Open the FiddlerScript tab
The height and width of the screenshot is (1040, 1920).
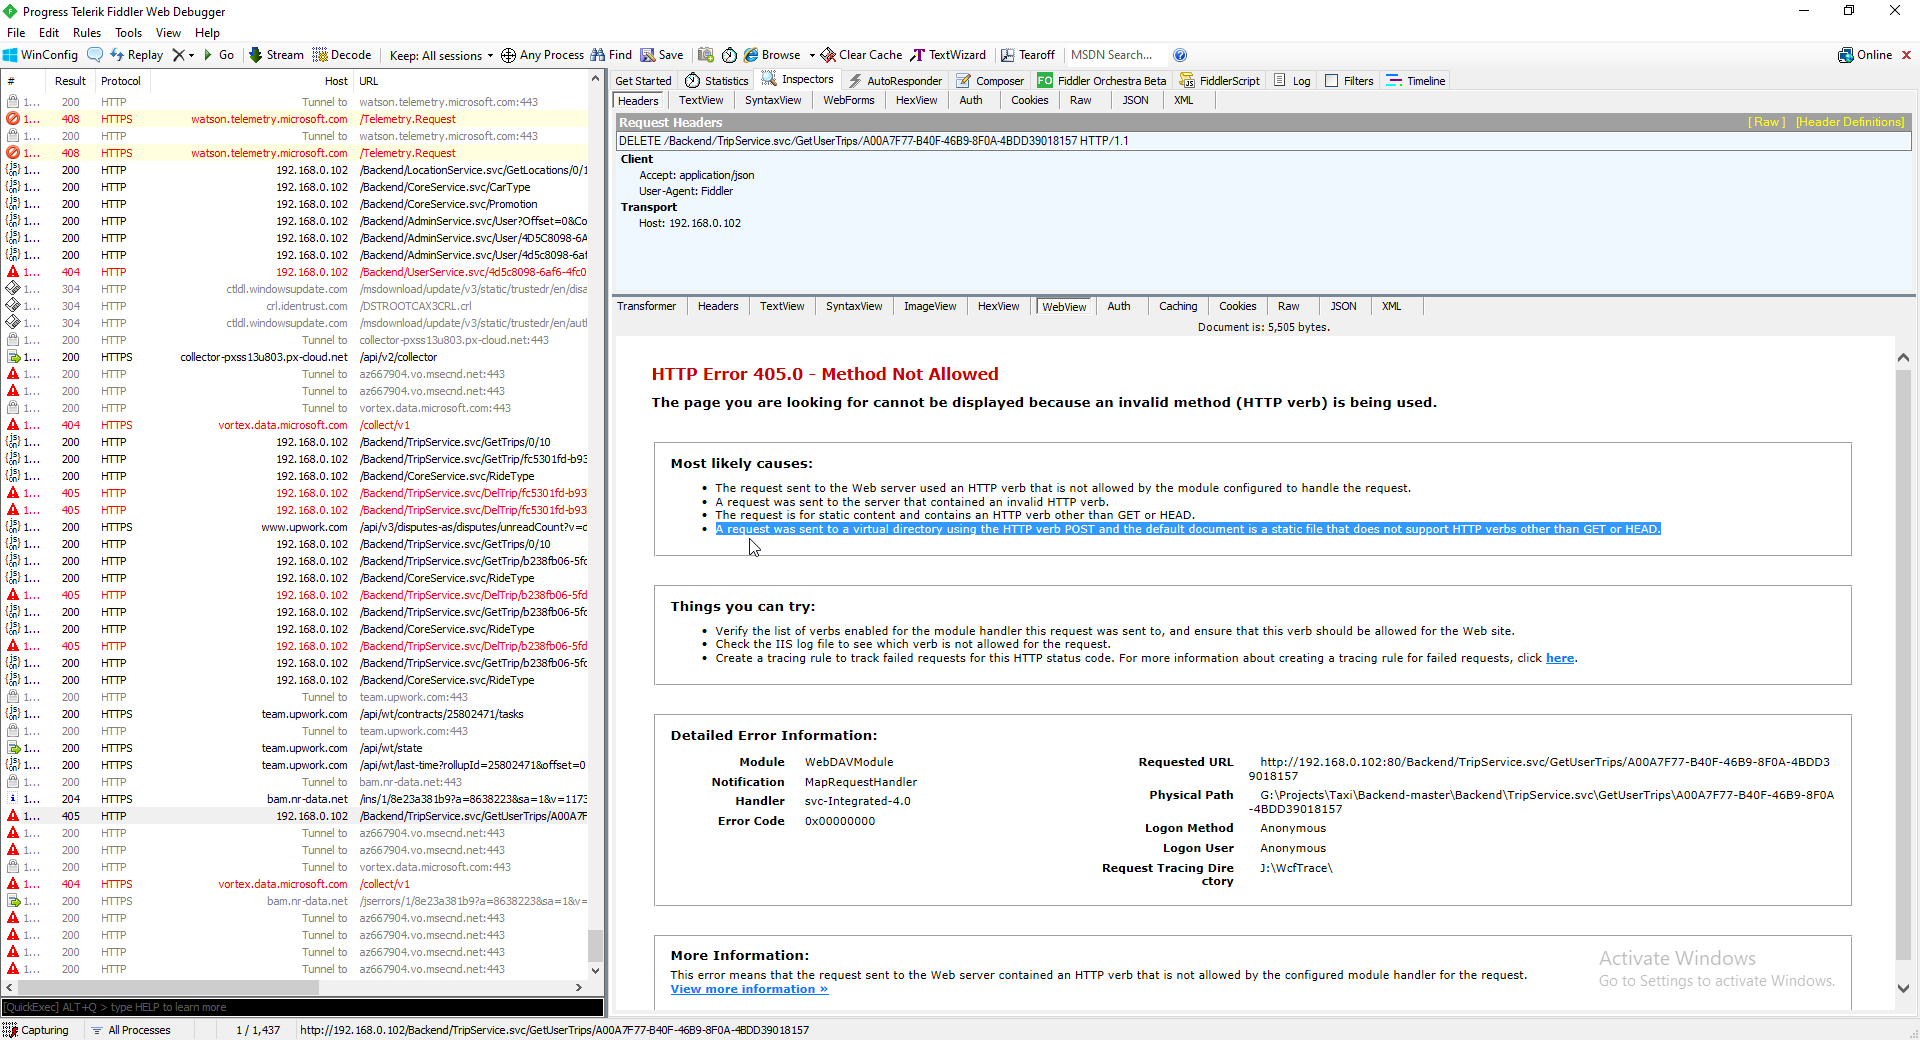1220,81
